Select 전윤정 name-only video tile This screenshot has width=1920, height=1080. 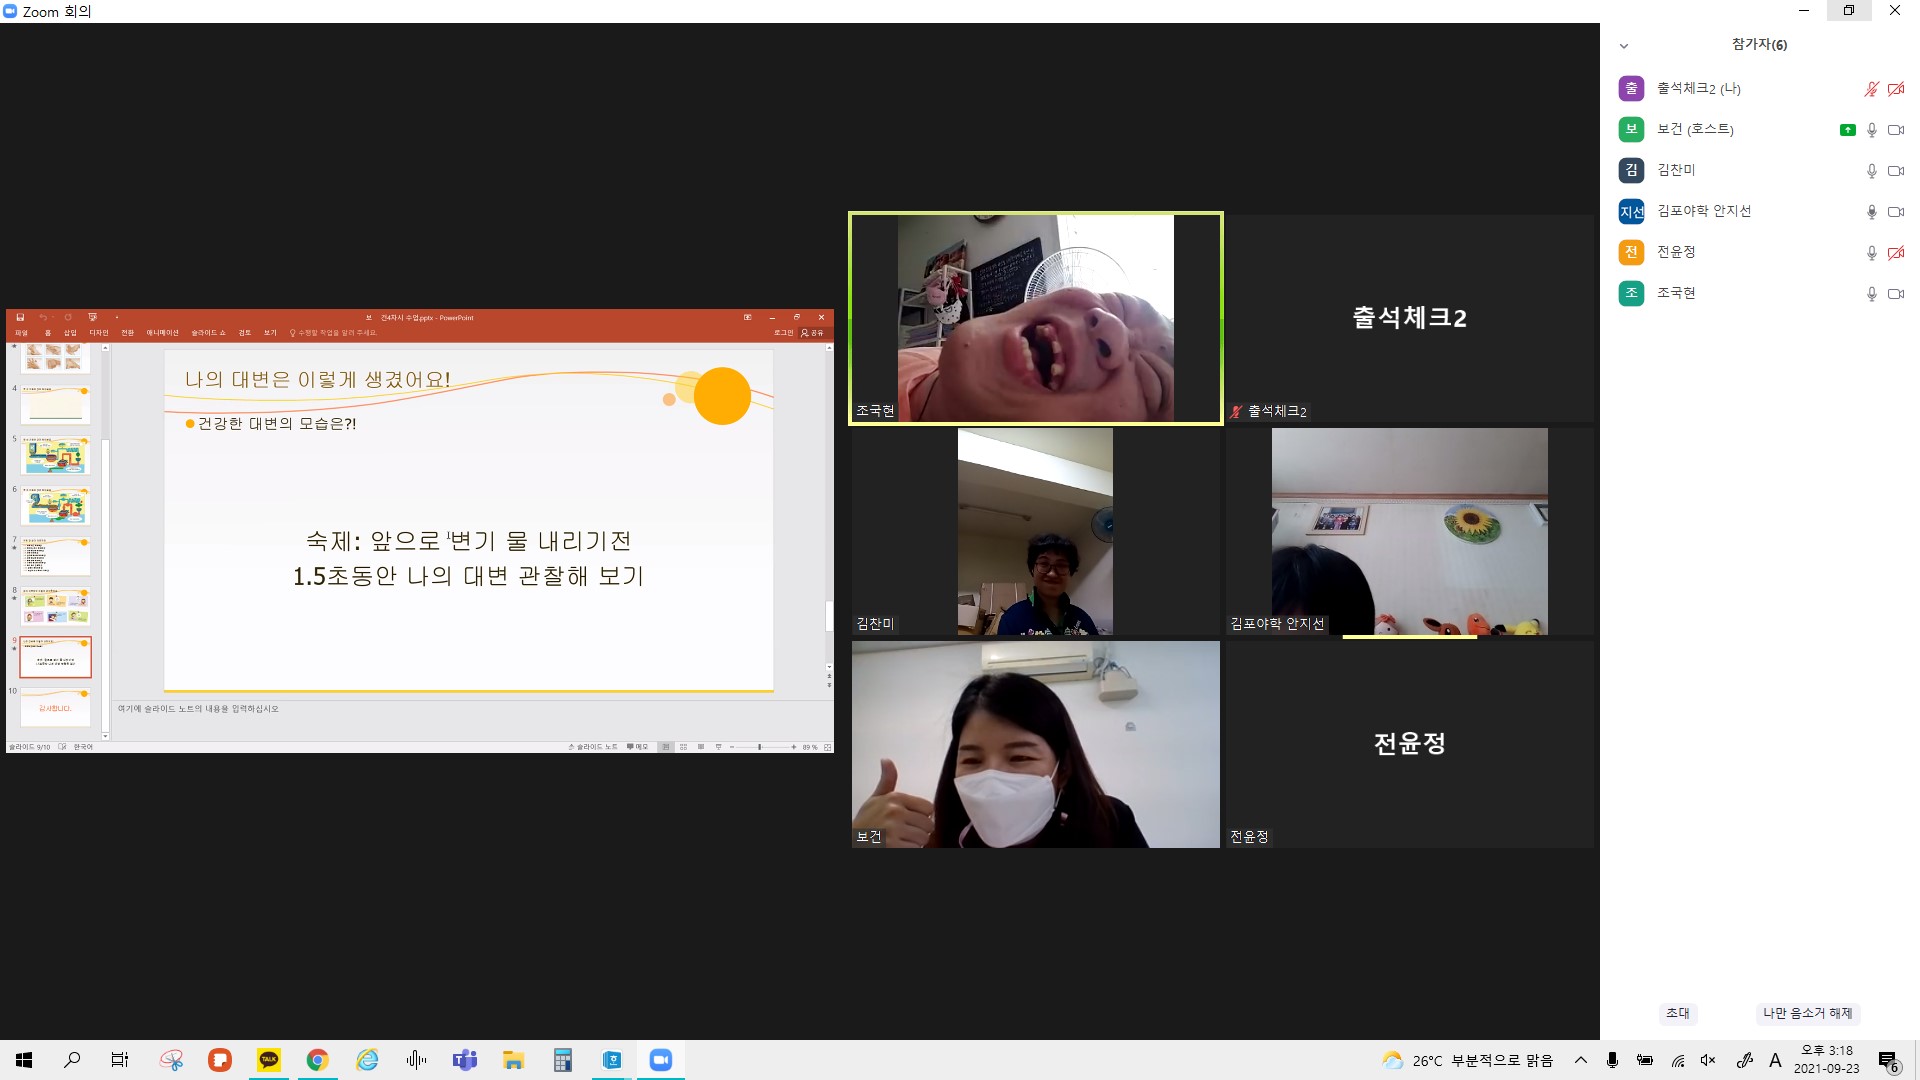(1409, 744)
